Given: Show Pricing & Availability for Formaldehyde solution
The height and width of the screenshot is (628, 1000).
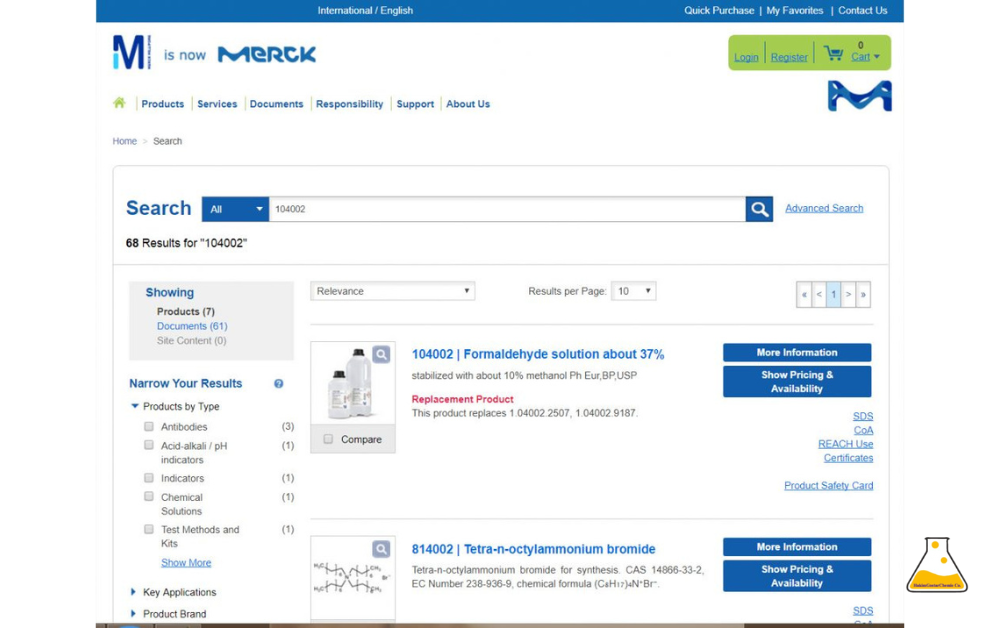Looking at the screenshot, I should 797,381.
